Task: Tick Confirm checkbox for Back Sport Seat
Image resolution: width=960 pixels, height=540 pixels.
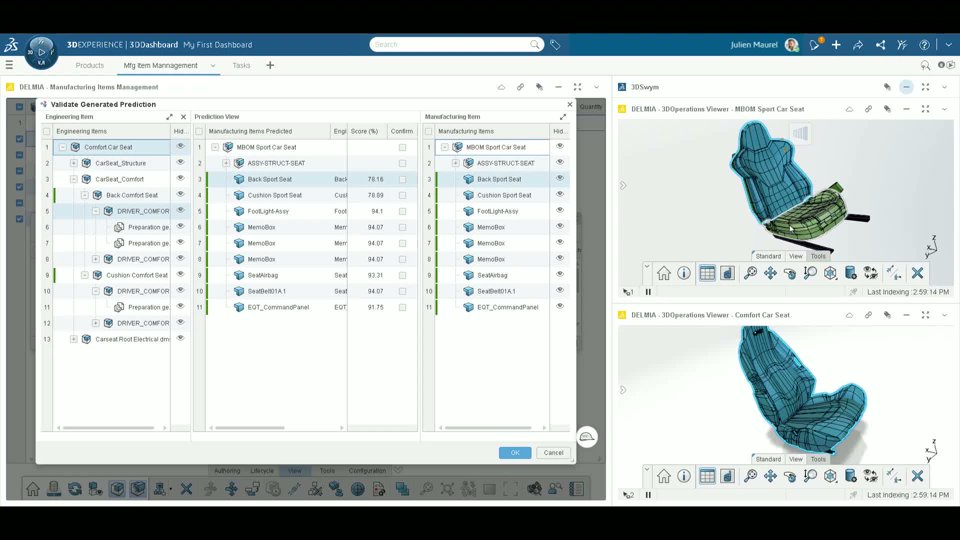Action: [402, 179]
